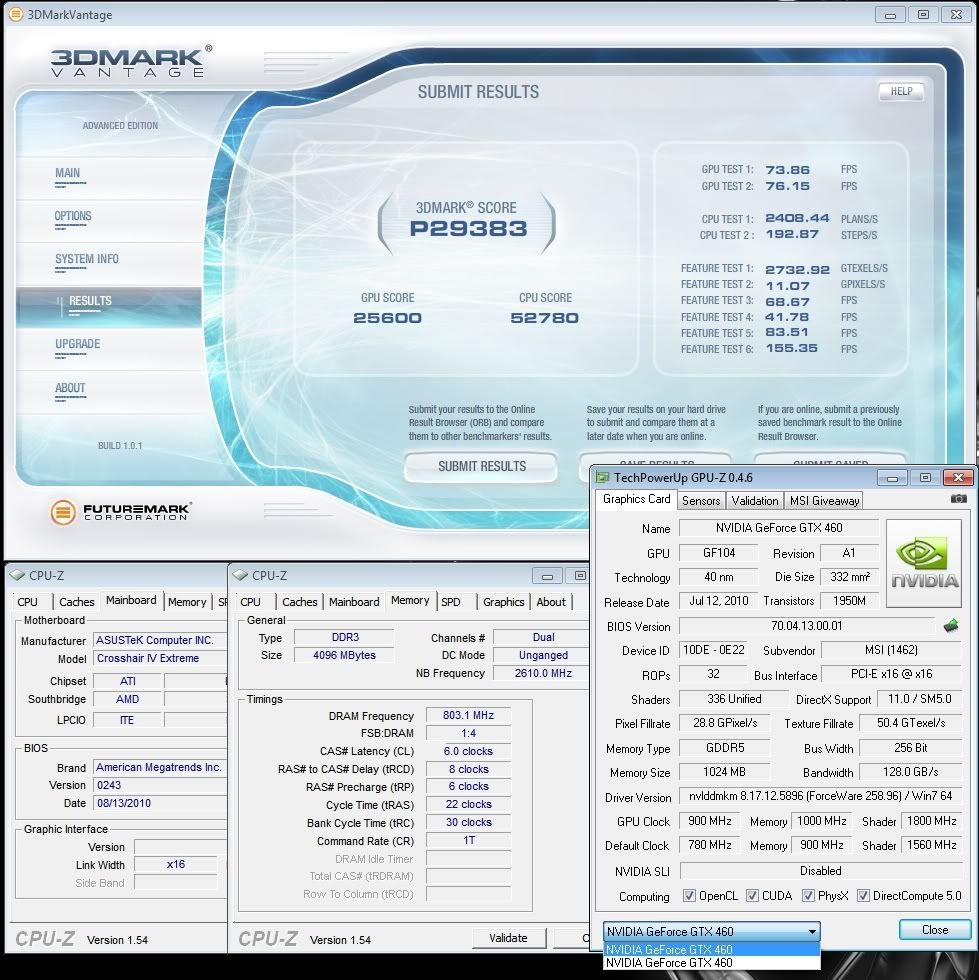Click the NVIDIA logo in GPU-Z

(923, 563)
